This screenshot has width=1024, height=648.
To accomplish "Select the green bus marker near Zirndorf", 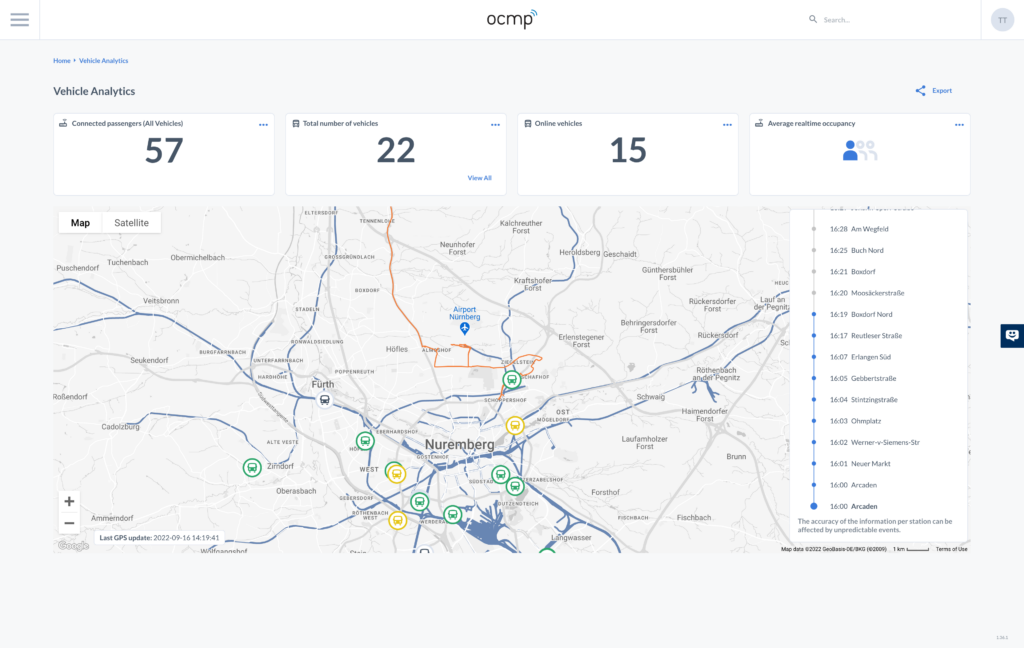I will pos(252,468).
